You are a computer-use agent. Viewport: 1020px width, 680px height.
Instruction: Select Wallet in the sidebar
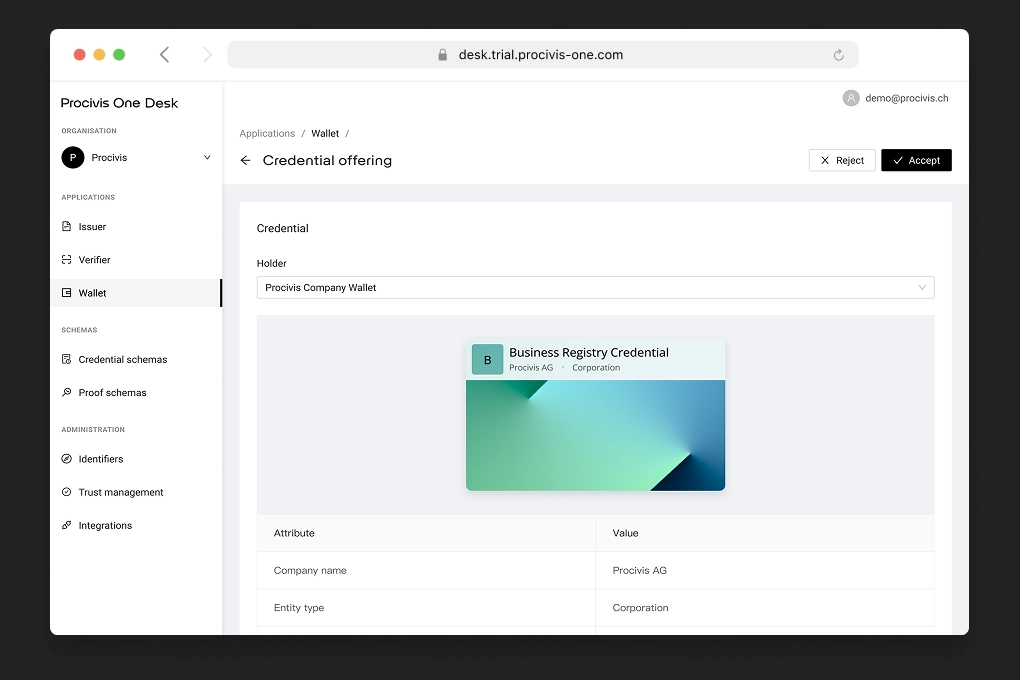coord(135,293)
